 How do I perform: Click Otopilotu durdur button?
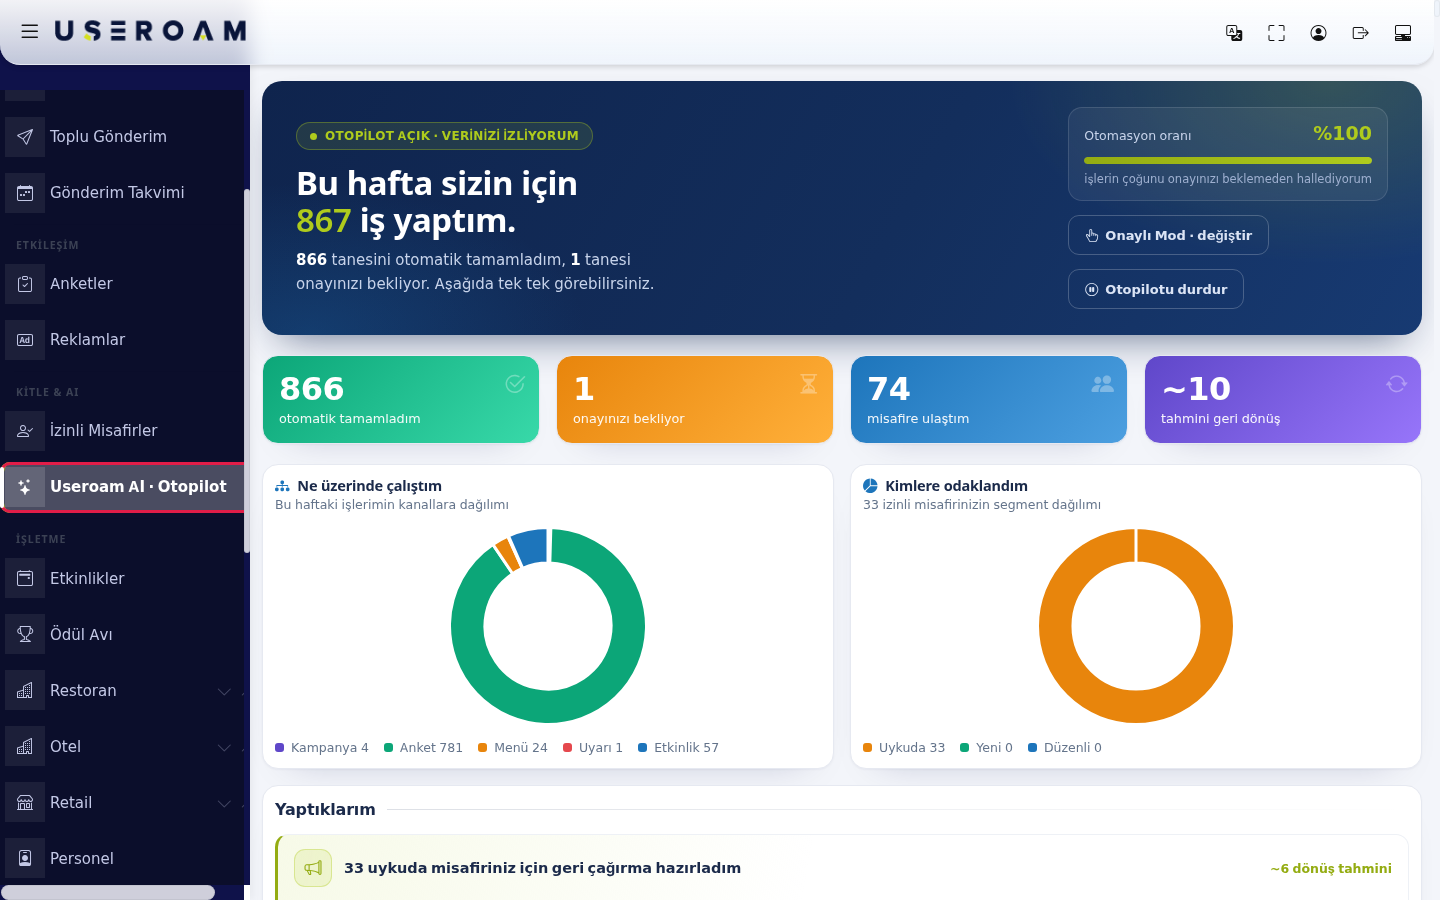(1156, 289)
